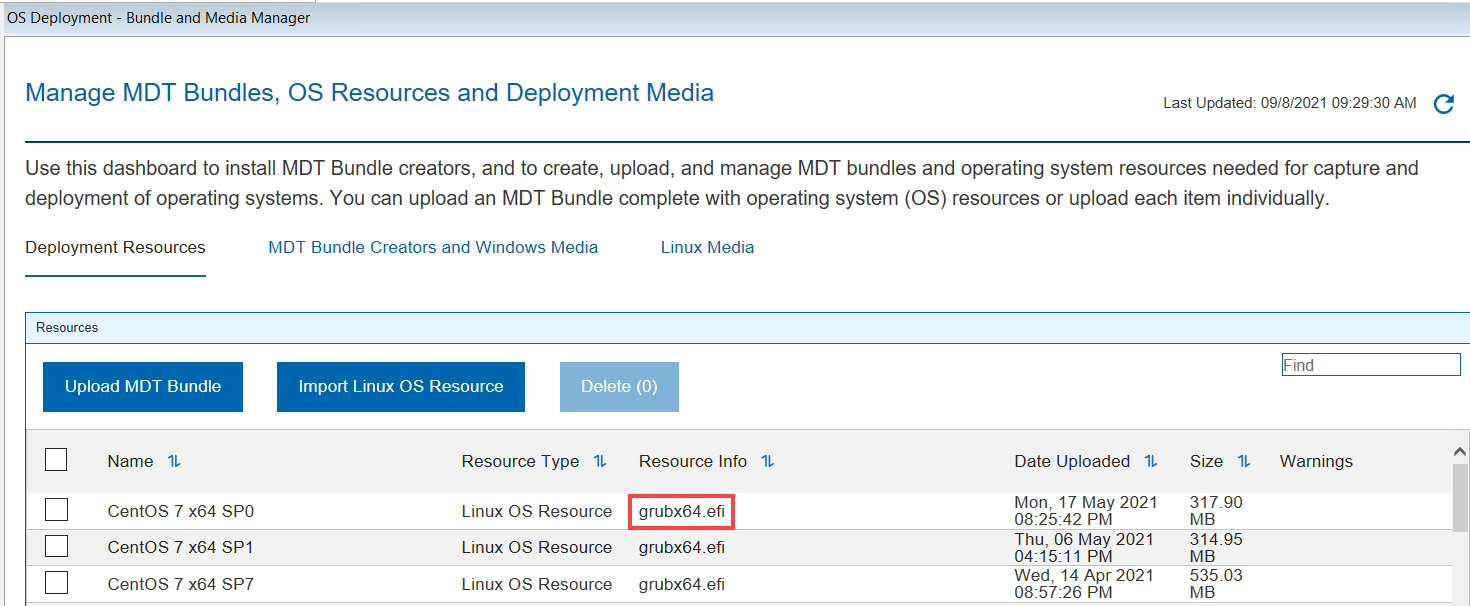Click the refresh icon beside Last Updated

(1443, 104)
